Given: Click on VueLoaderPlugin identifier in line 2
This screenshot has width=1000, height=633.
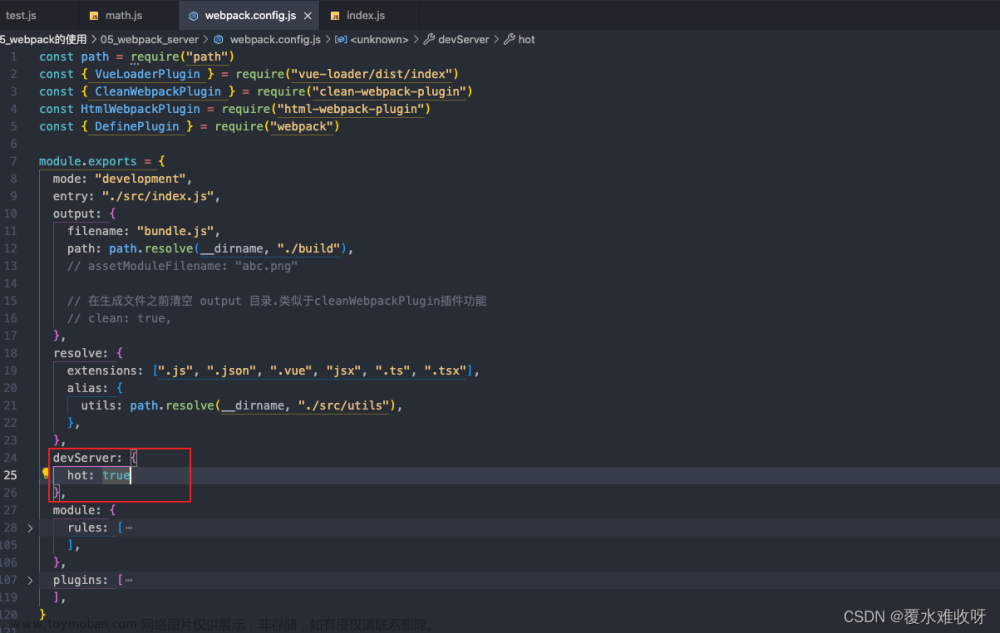Looking at the screenshot, I should point(147,74).
